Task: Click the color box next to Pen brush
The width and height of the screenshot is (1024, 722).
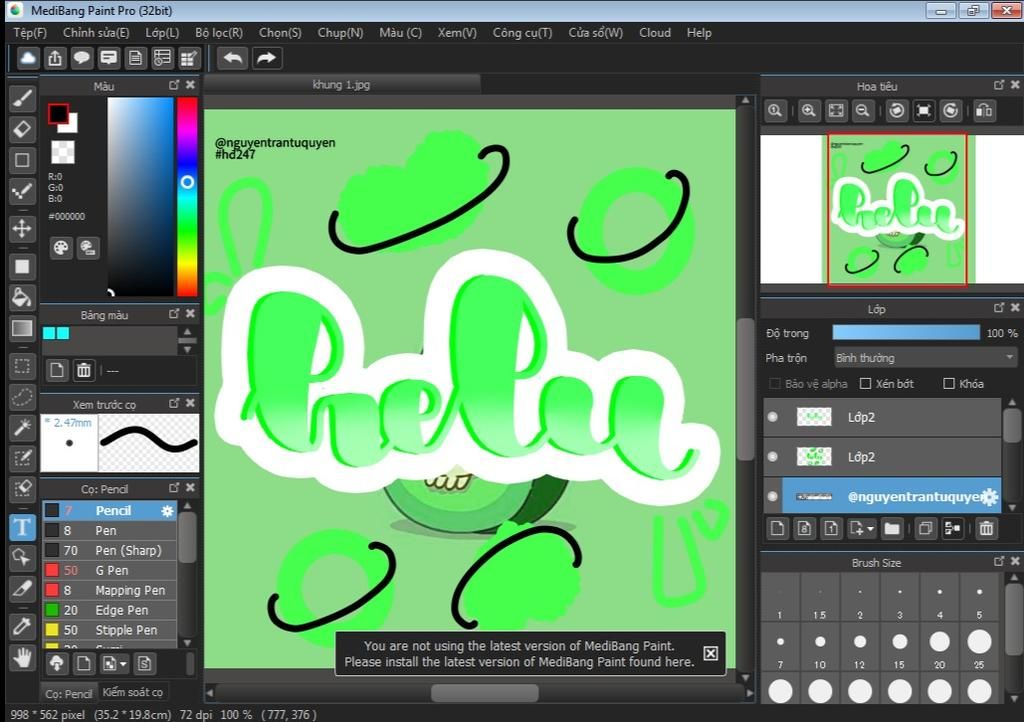Action: tap(52, 531)
